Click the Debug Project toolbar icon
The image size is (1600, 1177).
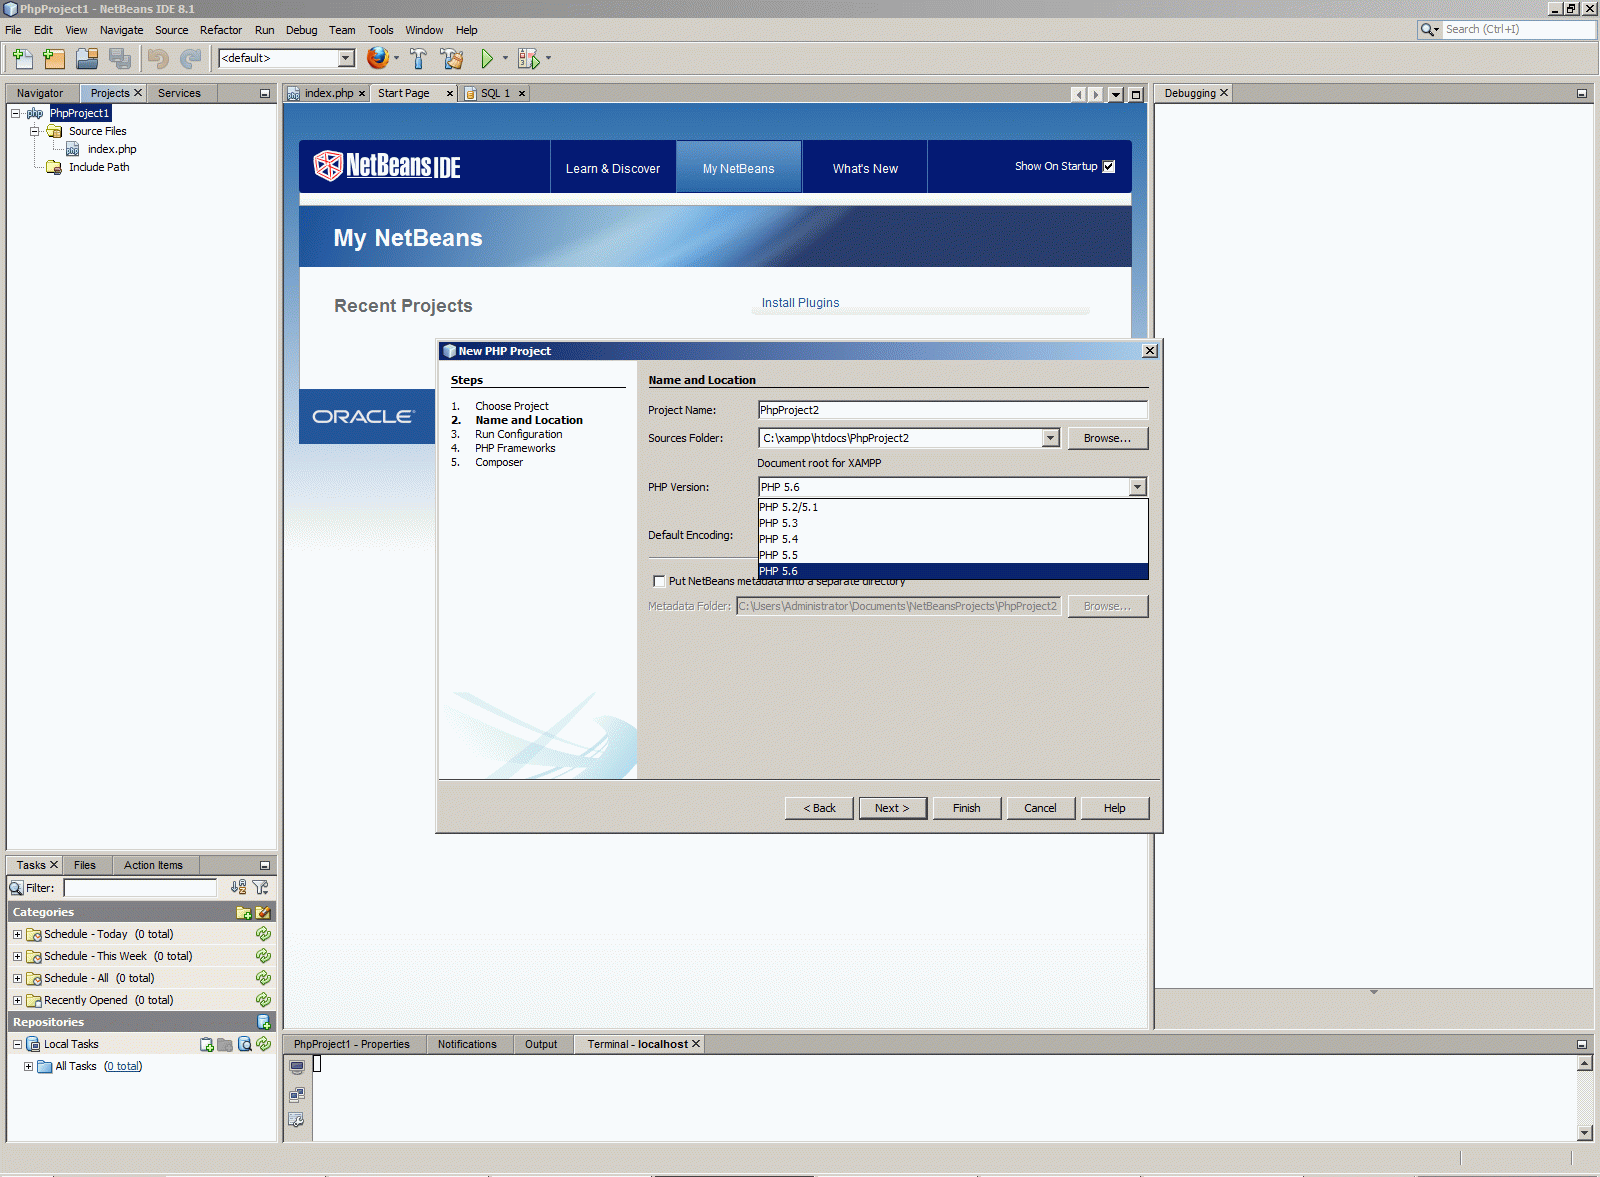(528, 59)
